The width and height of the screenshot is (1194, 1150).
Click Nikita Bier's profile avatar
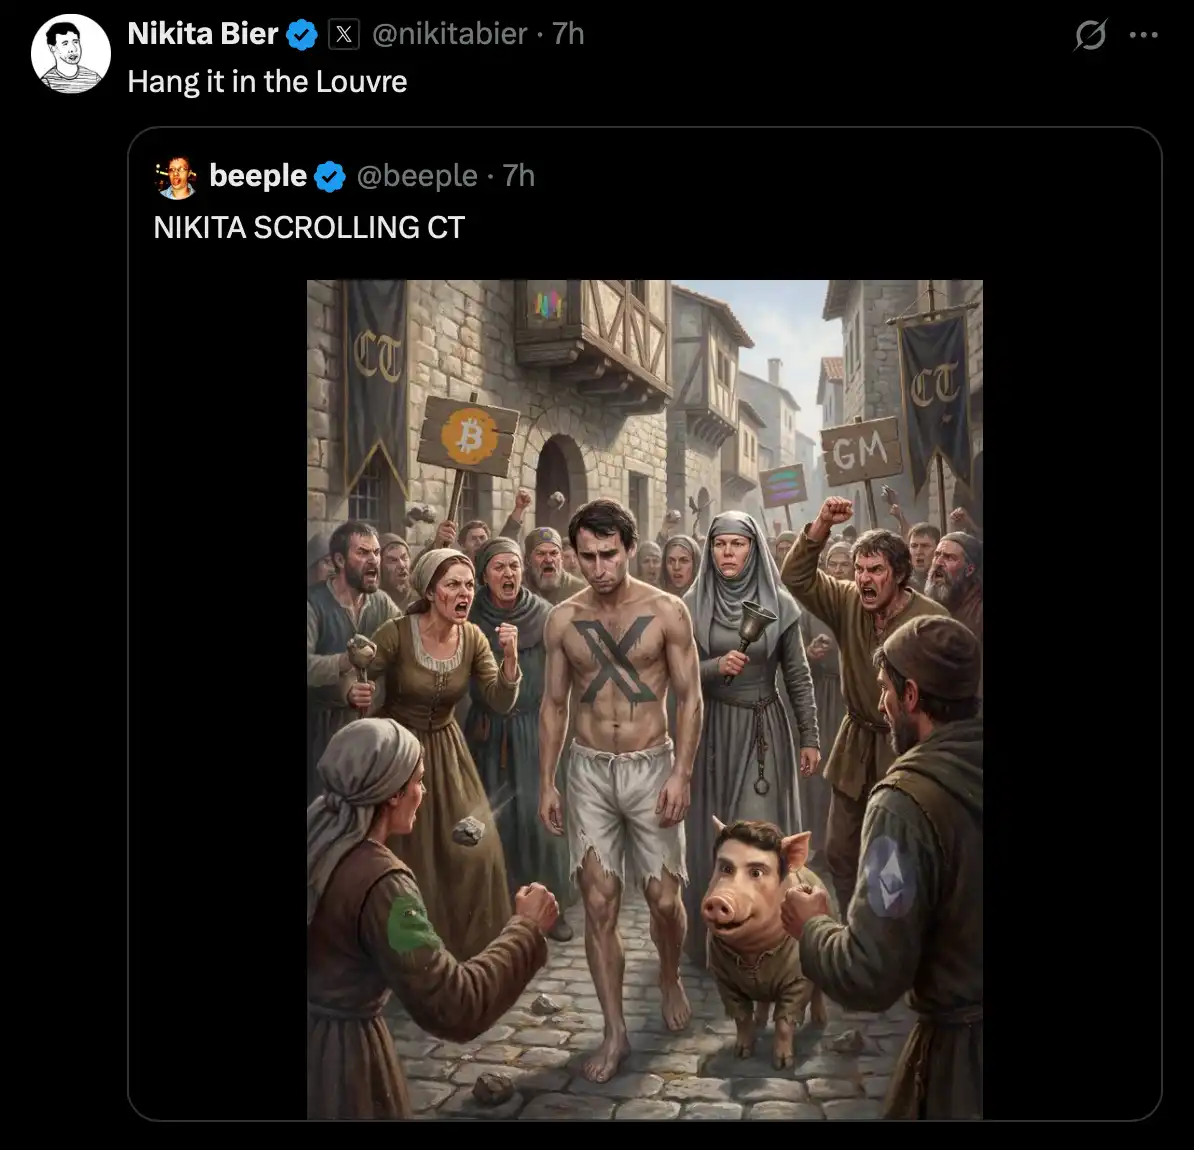70,55
